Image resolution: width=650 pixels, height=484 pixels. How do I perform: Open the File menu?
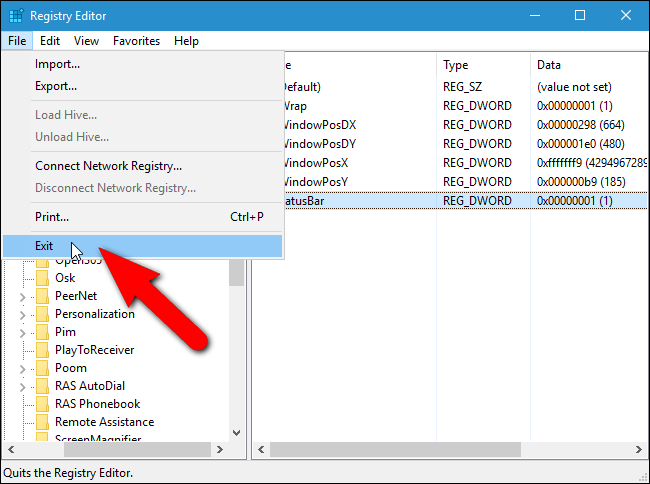17,41
